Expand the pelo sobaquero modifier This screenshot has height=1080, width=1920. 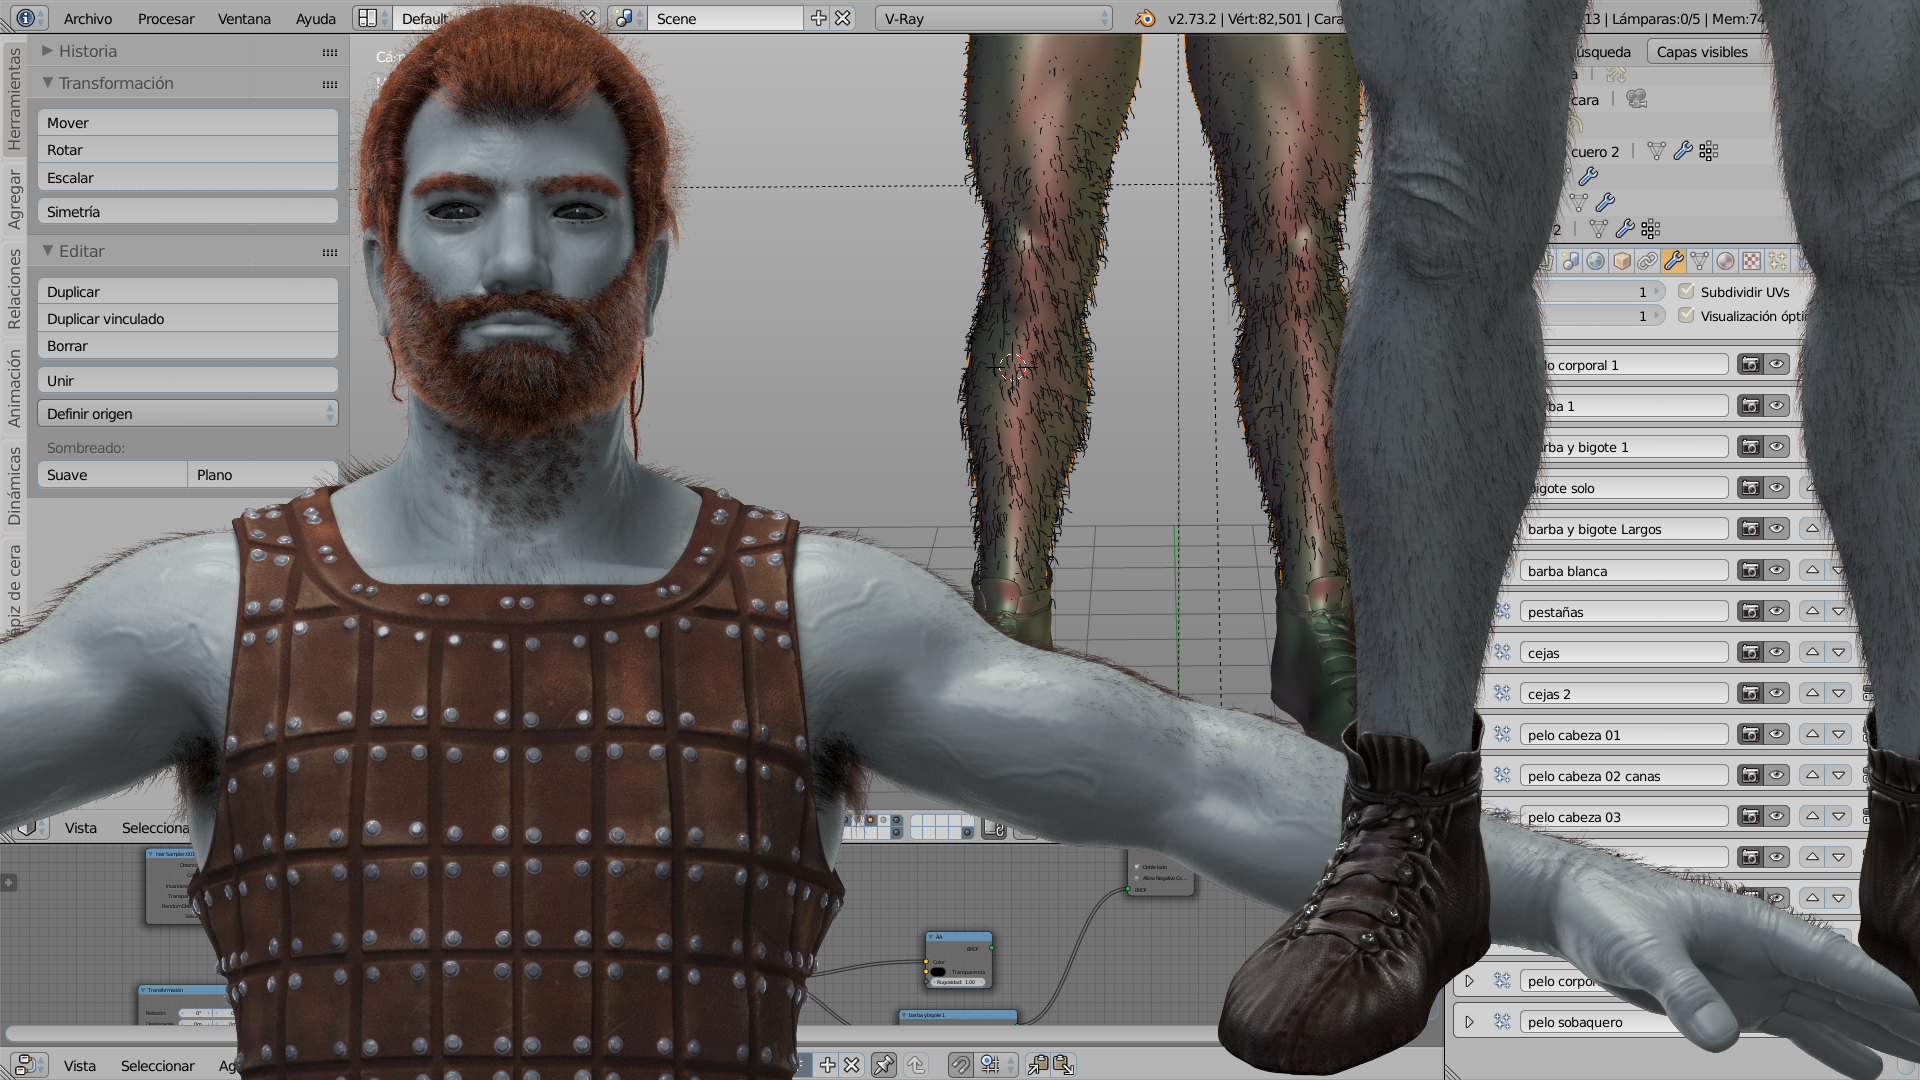pos(1469,1022)
